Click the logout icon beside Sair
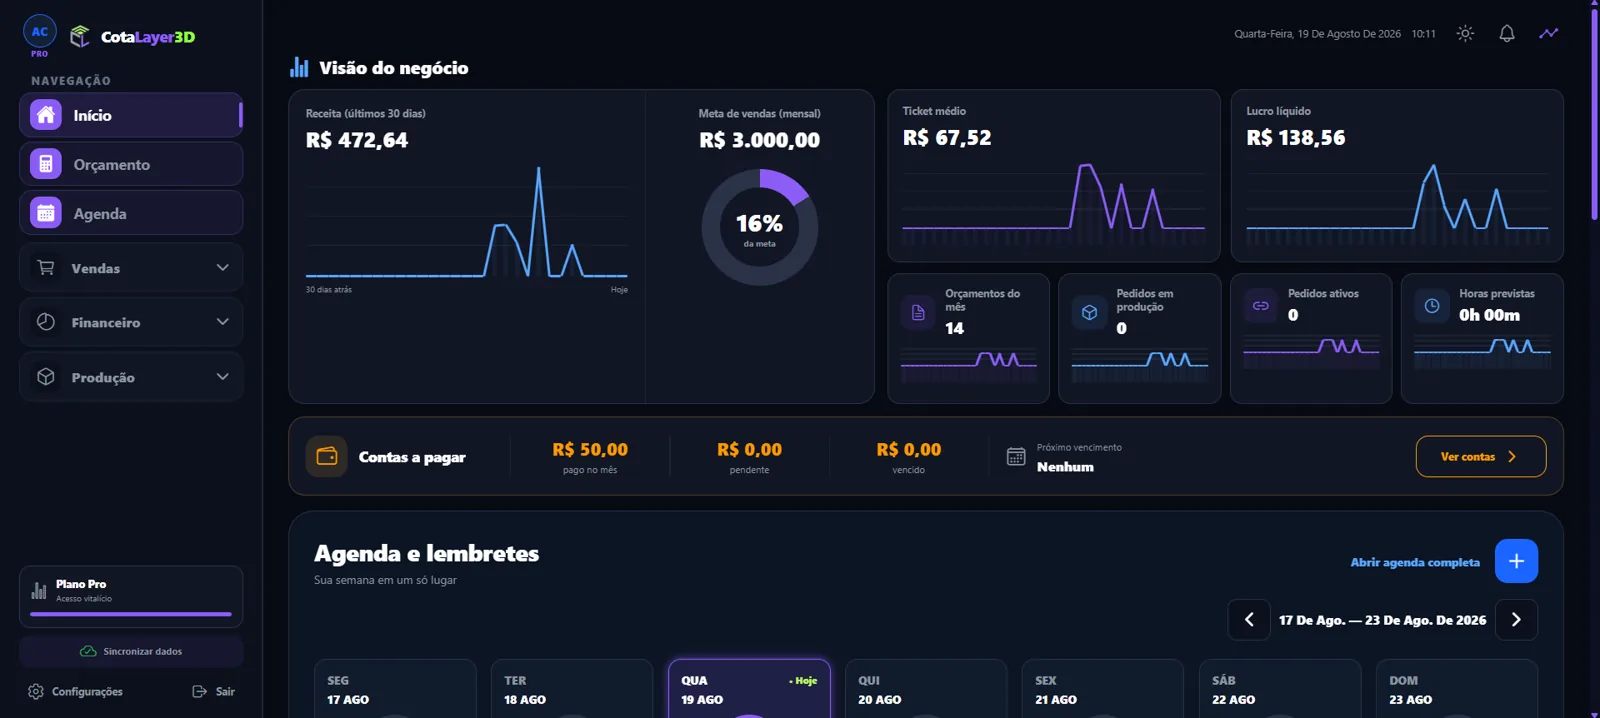Viewport: 1600px width, 718px height. coord(199,691)
